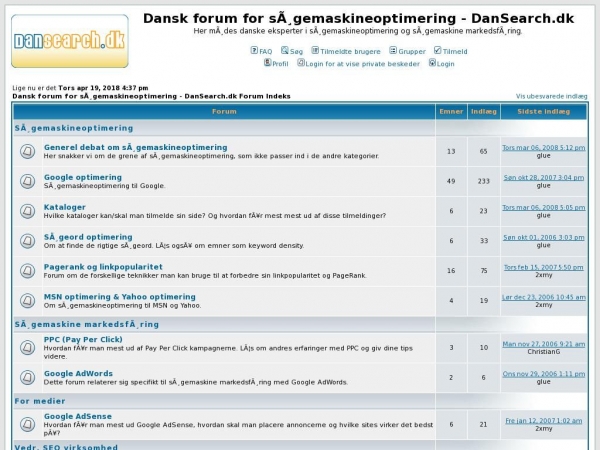Image resolution: width=600 pixels, height=450 pixels.
Task: Open the FAQ page
Action: (266, 52)
